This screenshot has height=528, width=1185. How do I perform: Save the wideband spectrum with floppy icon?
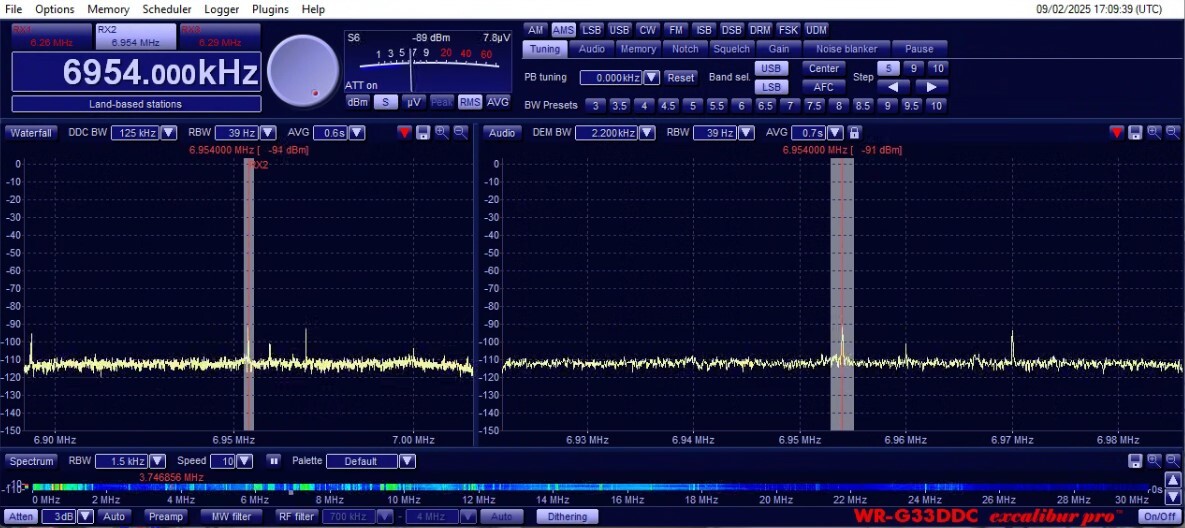tap(1135, 461)
